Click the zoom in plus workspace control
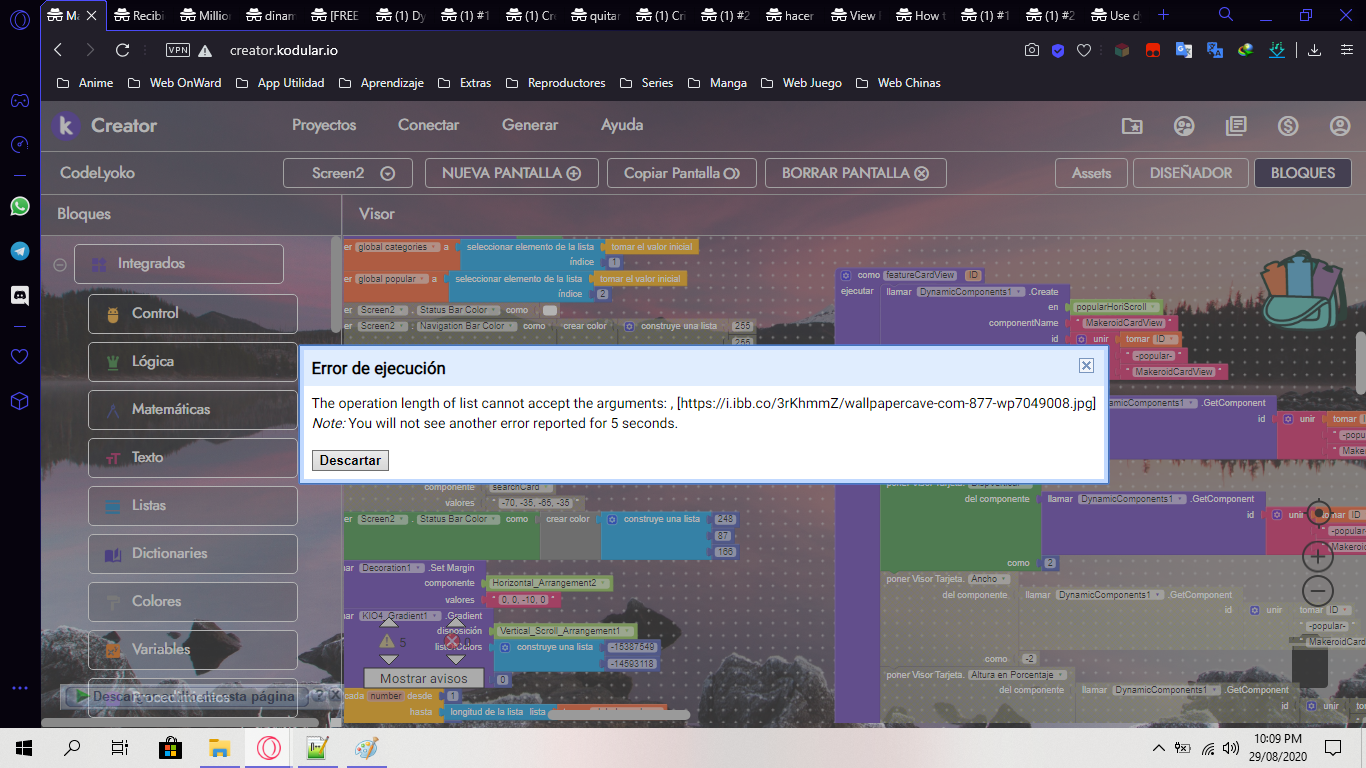Viewport: 1366px width, 768px height. point(1317,555)
